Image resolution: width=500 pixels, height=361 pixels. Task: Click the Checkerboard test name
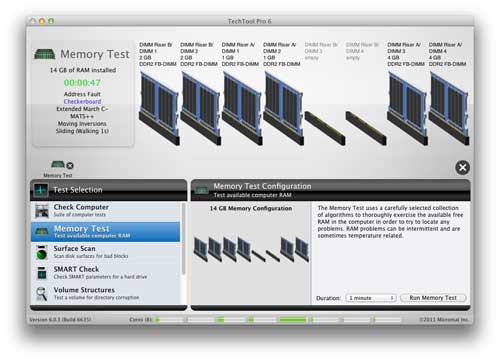click(82, 101)
